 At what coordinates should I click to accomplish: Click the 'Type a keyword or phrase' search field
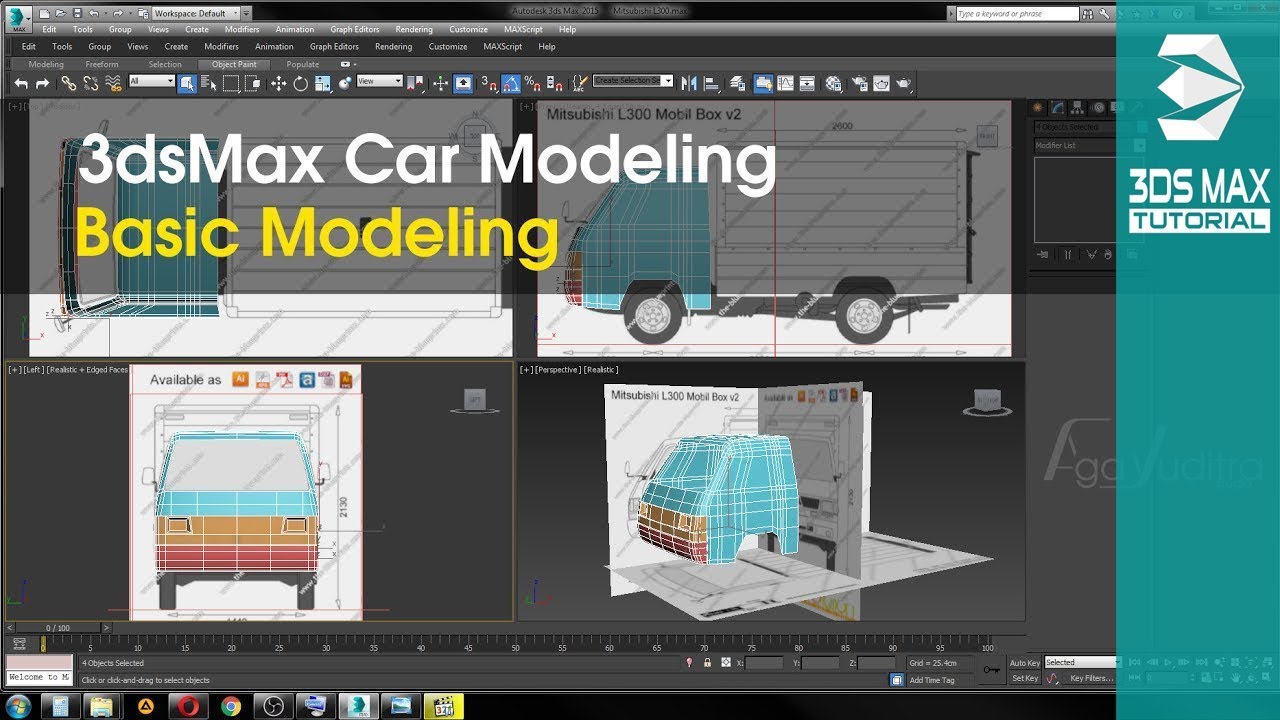(1016, 14)
